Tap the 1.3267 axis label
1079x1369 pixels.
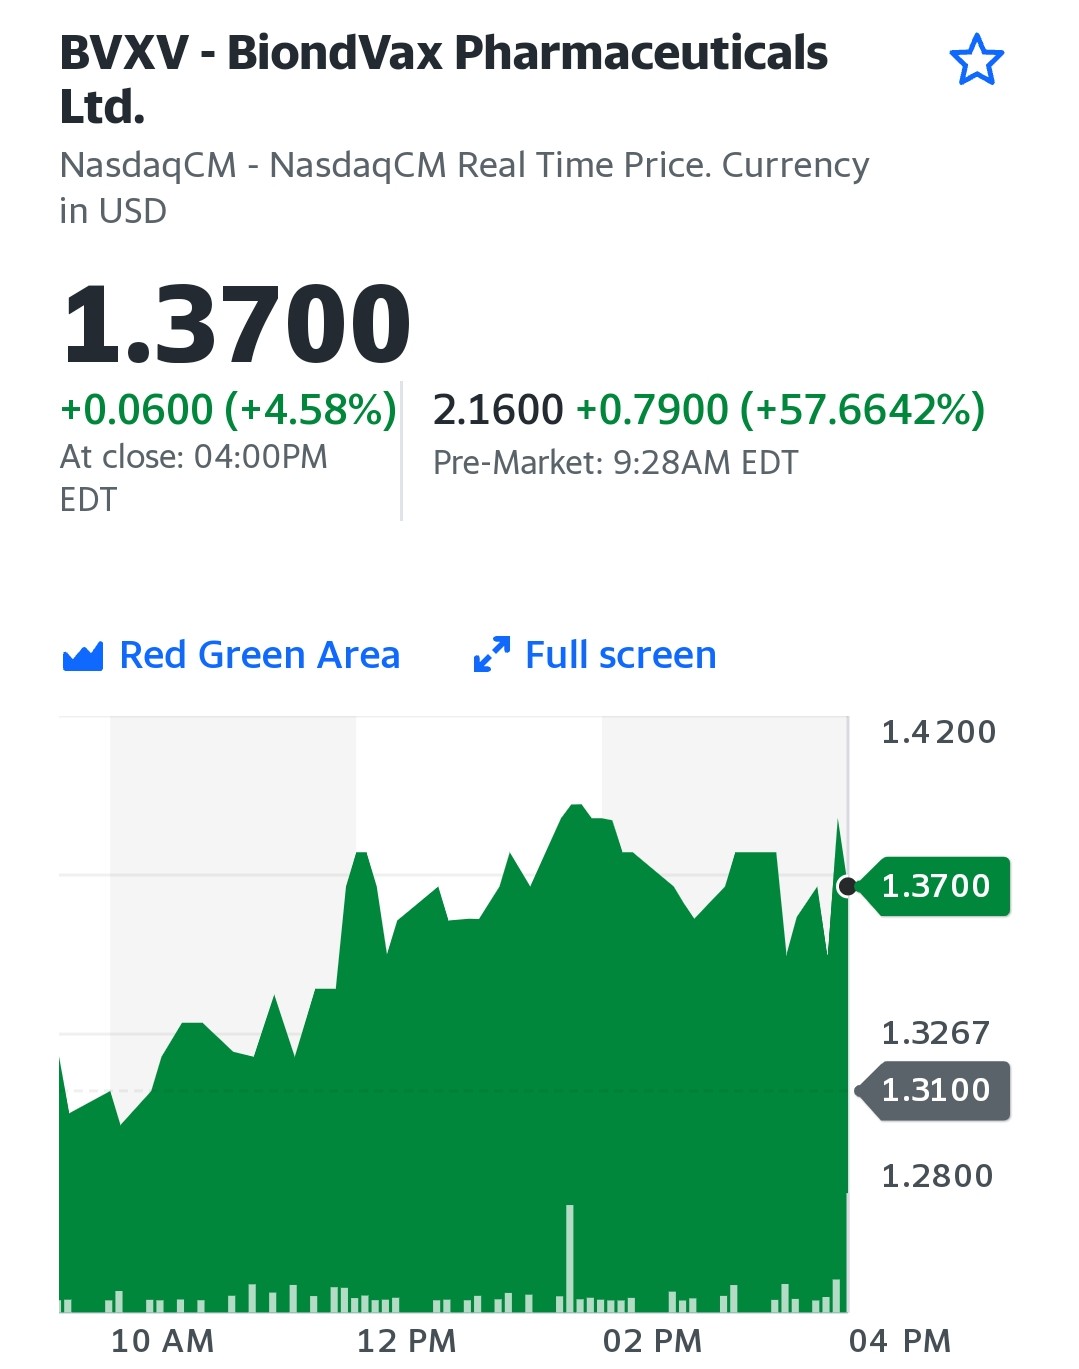point(936,1032)
